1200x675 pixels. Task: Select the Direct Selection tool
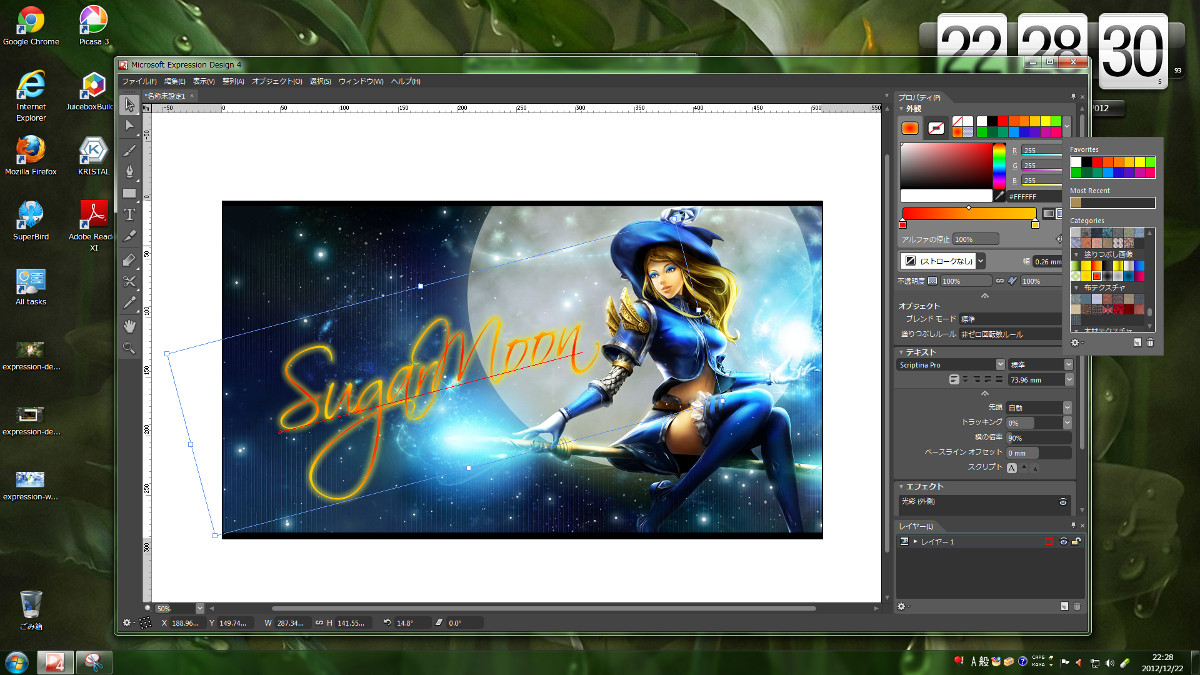pyautogui.click(x=129, y=127)
